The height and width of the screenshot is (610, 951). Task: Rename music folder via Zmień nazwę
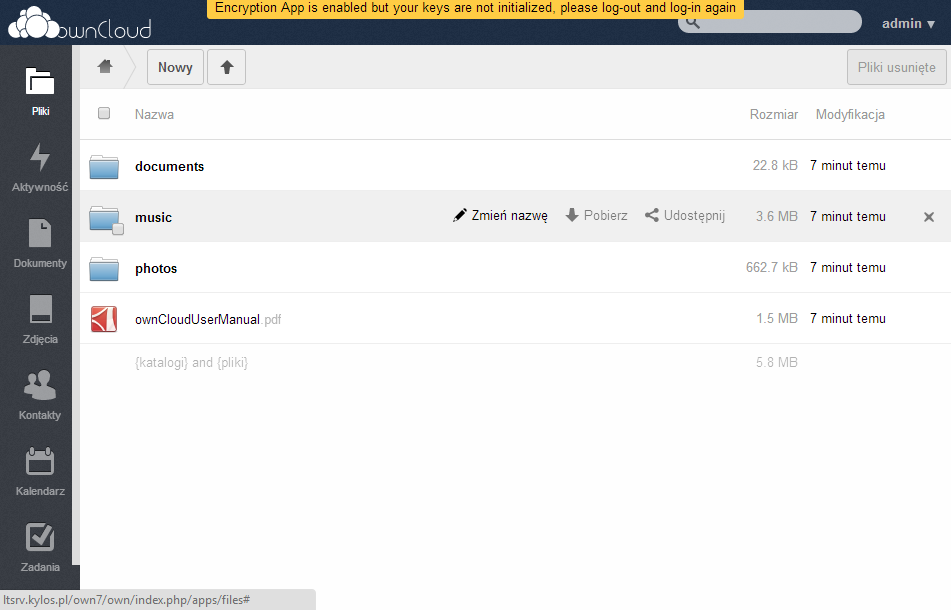coord(500,215)
